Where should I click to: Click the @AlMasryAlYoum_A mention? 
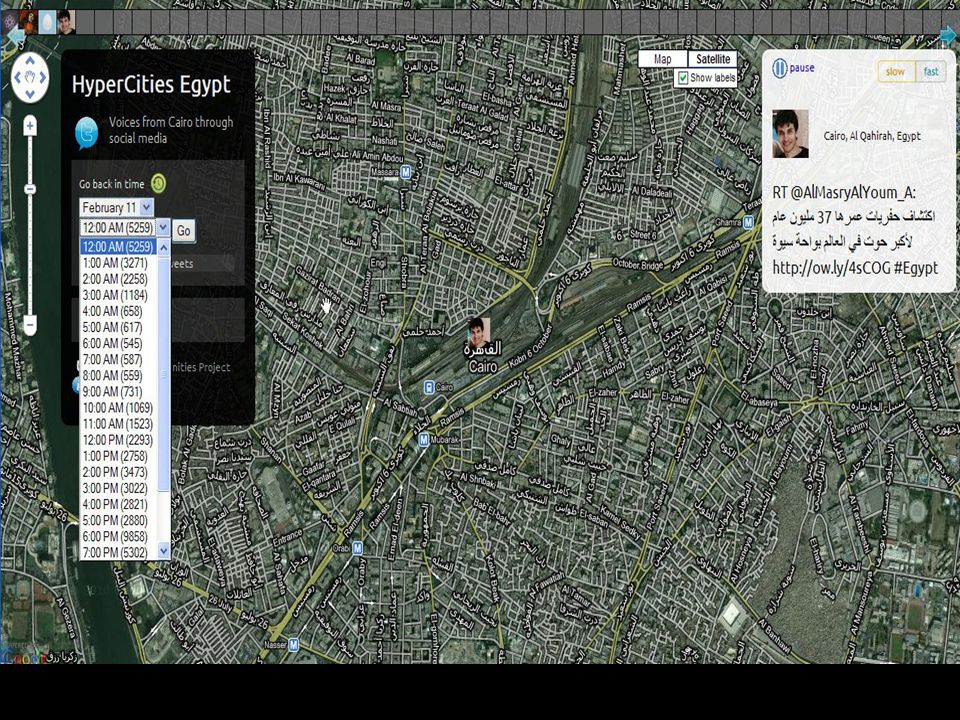point(853,192)
